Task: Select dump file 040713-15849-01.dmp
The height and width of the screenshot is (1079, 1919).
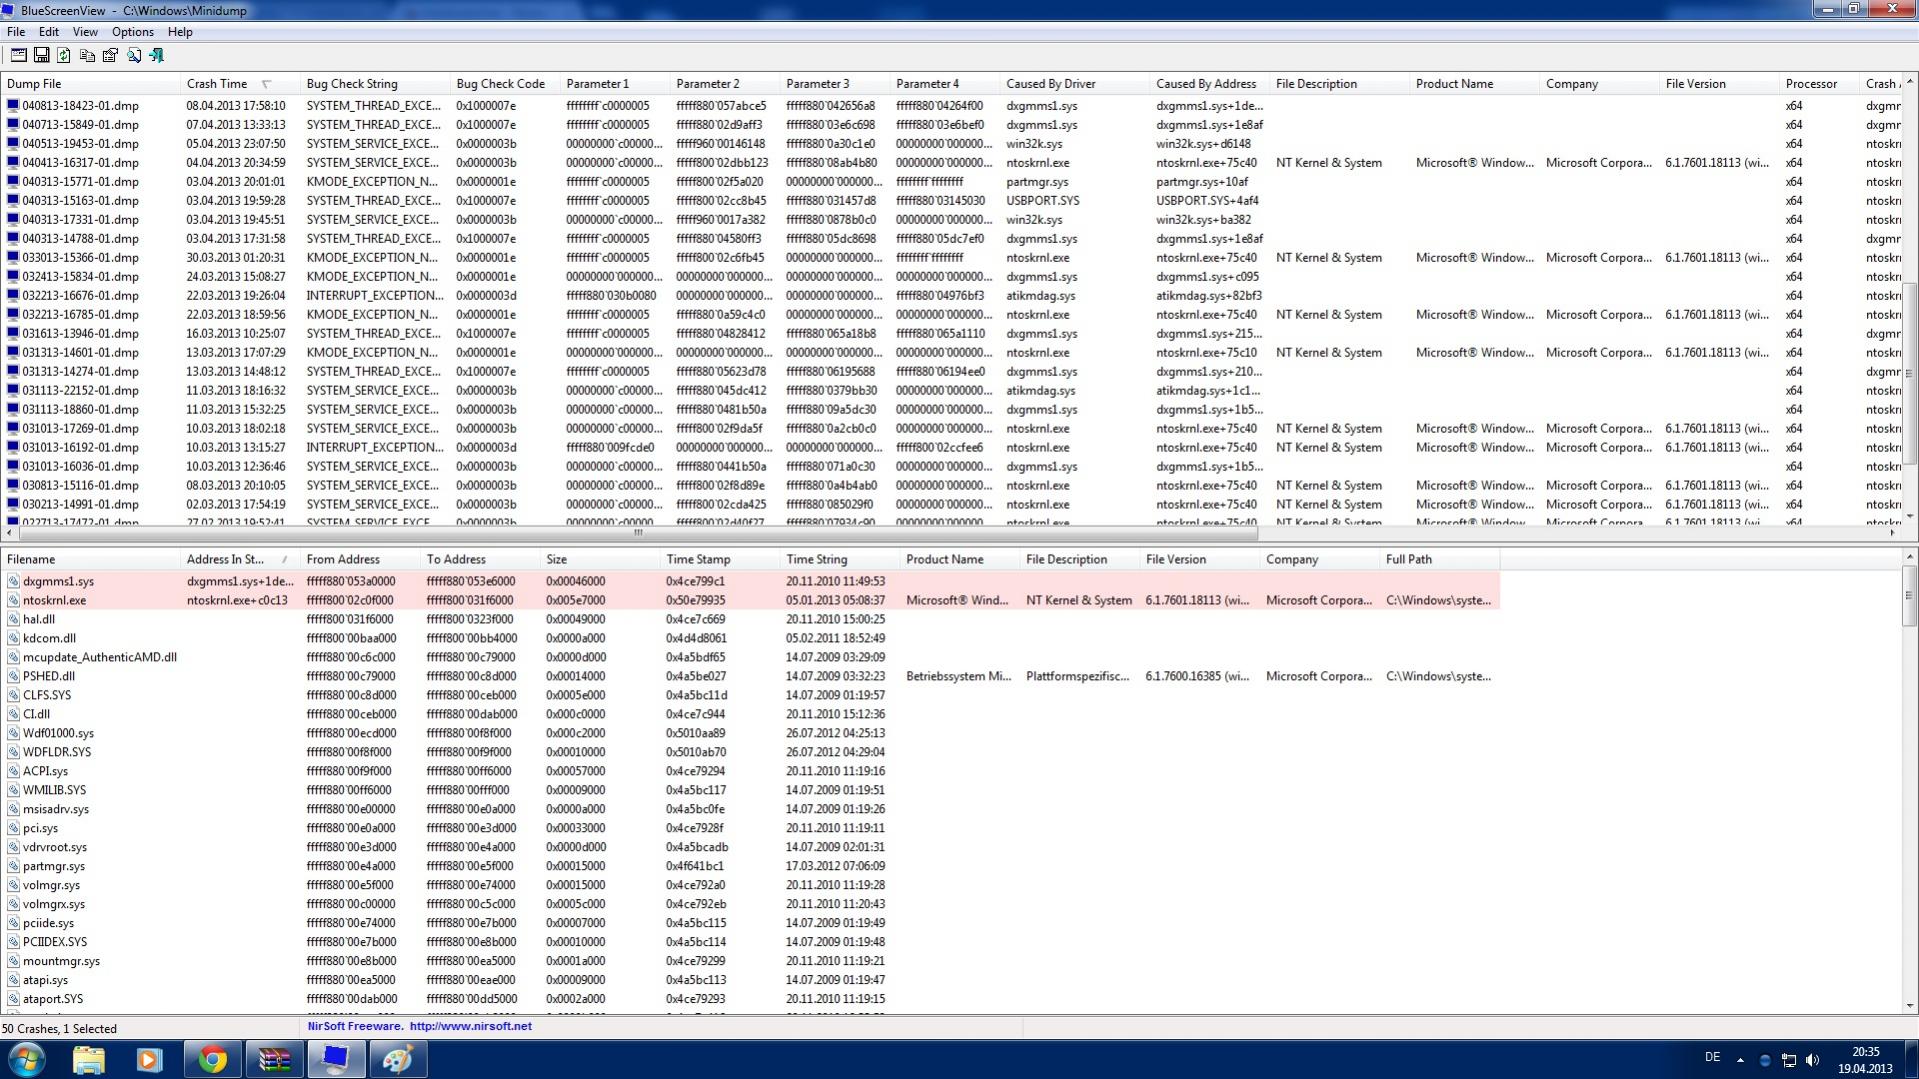Action: click(80, 124)
